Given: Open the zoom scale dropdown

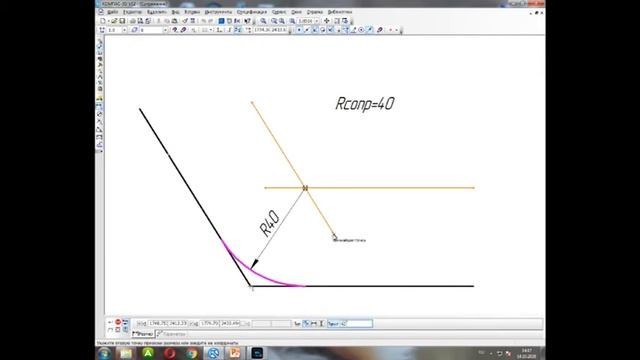Looking at the screenshot, I should pyautogui.click(x=317, y=21).
